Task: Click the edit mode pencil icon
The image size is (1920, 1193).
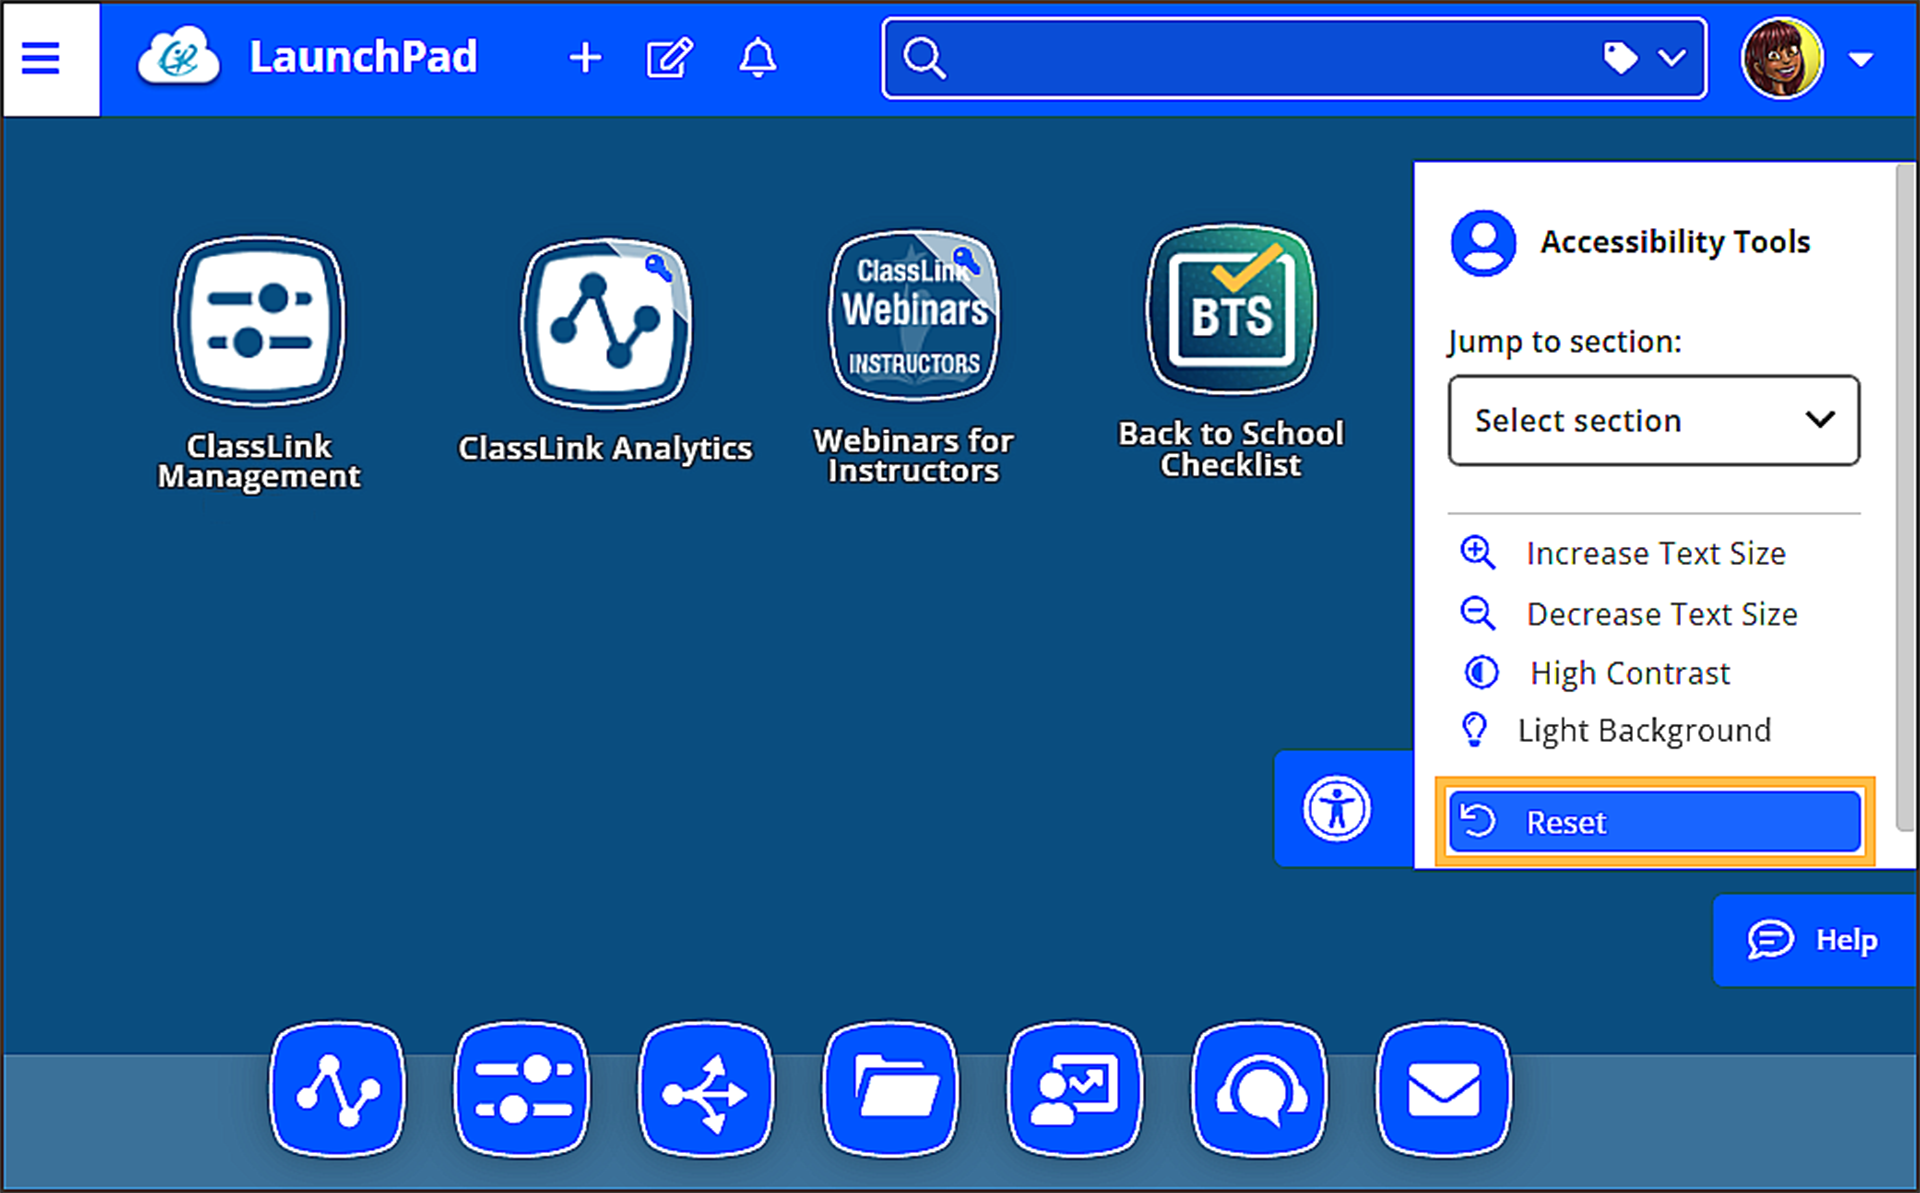Action: [669, 58]
